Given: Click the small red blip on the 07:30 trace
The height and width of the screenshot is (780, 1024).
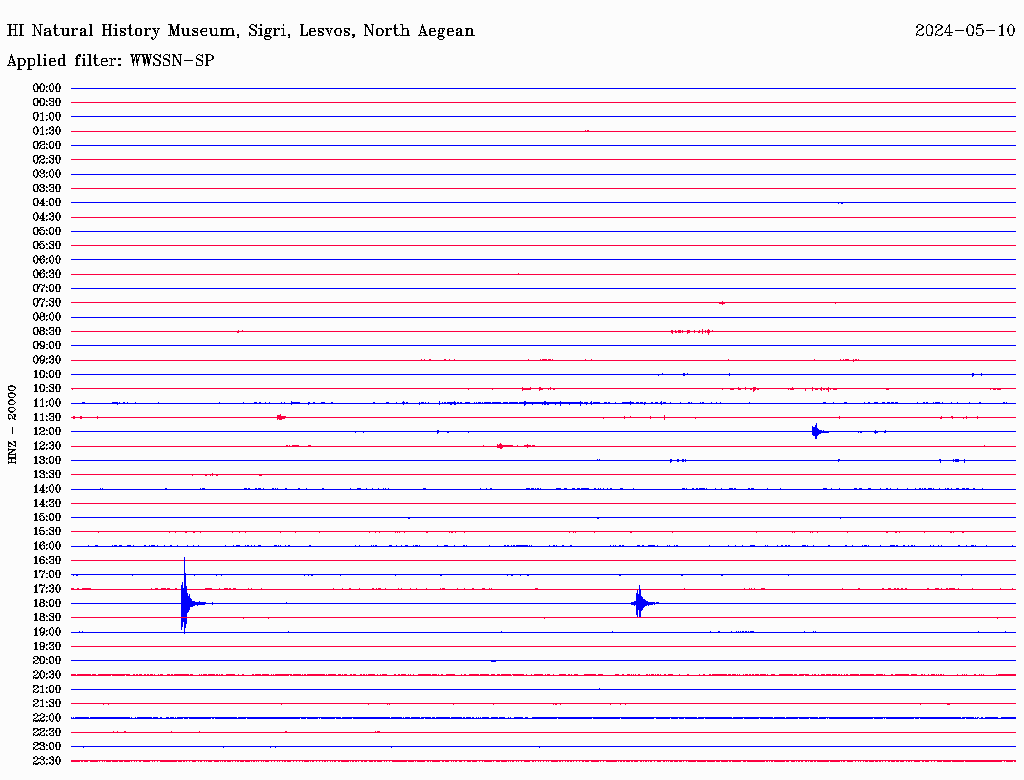Looking at the screenshot, I should (722, 303).
